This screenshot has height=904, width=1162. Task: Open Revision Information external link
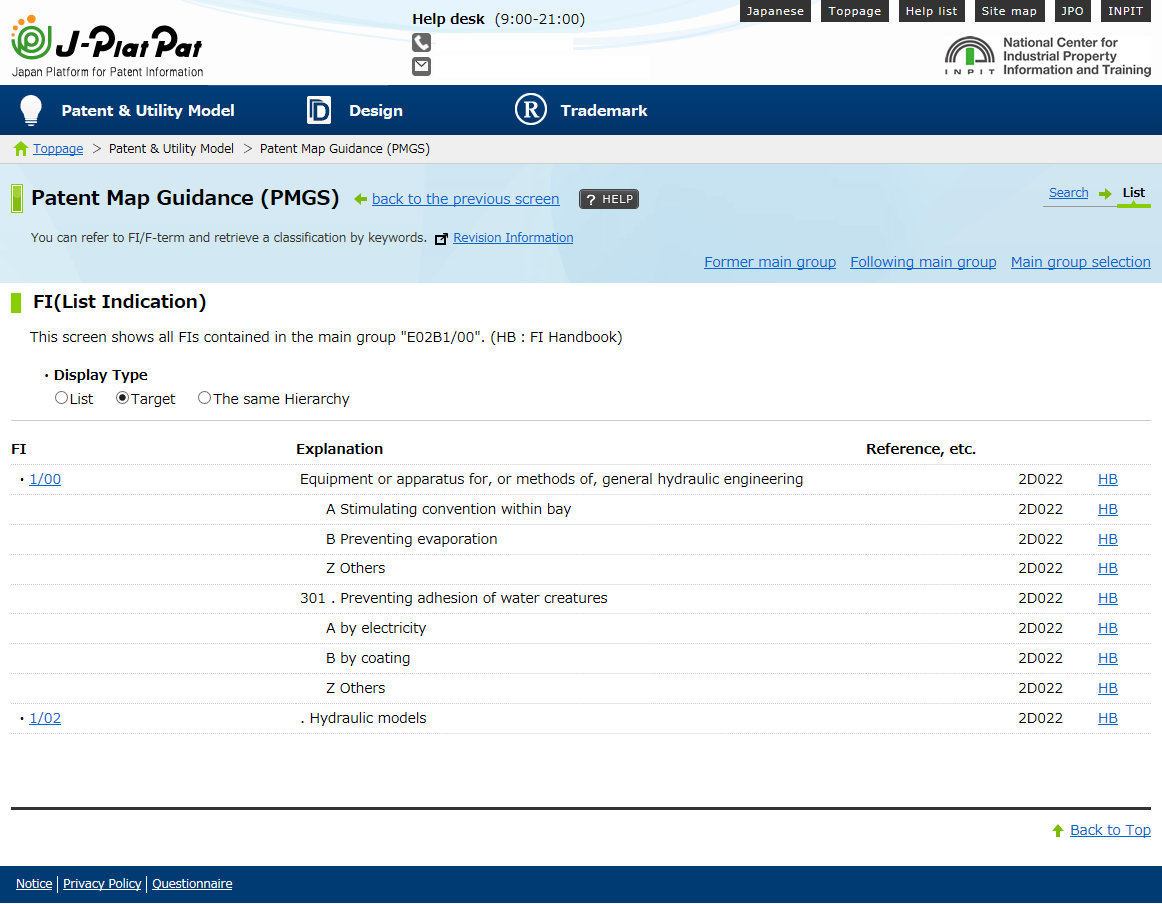point(512,238)
